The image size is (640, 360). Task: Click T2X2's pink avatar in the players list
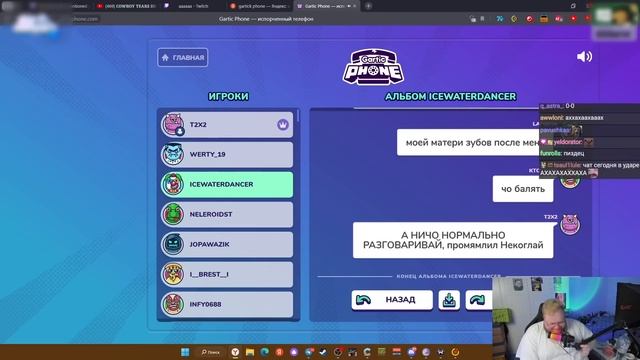pyautogui.click(x=173, y=124)
